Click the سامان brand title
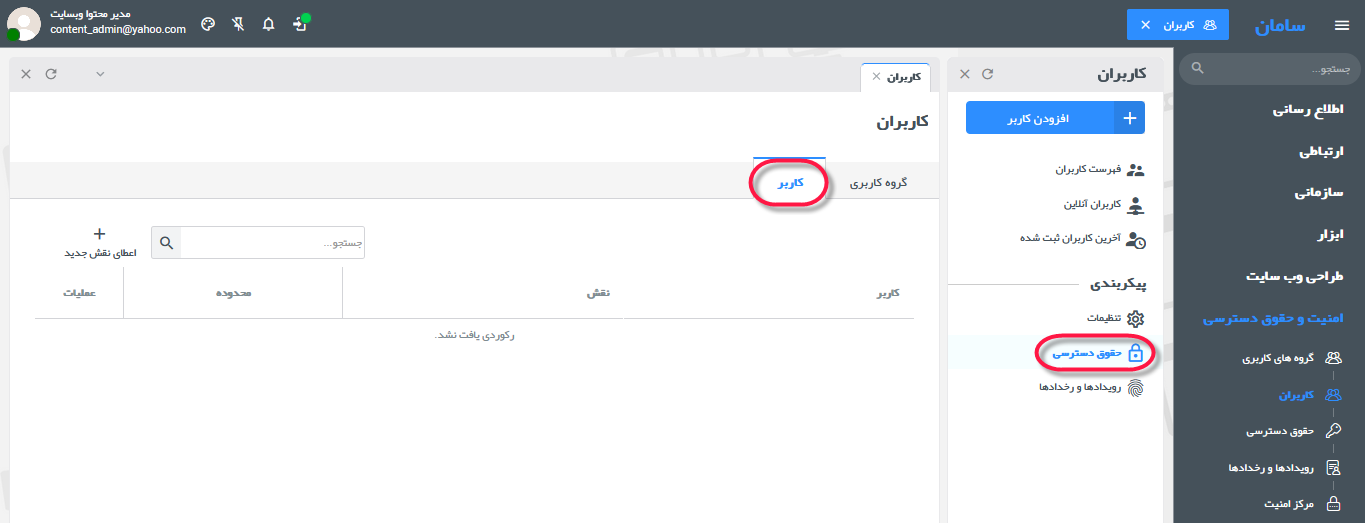This screenshot has height=523, width=1365. (1280, 26)
